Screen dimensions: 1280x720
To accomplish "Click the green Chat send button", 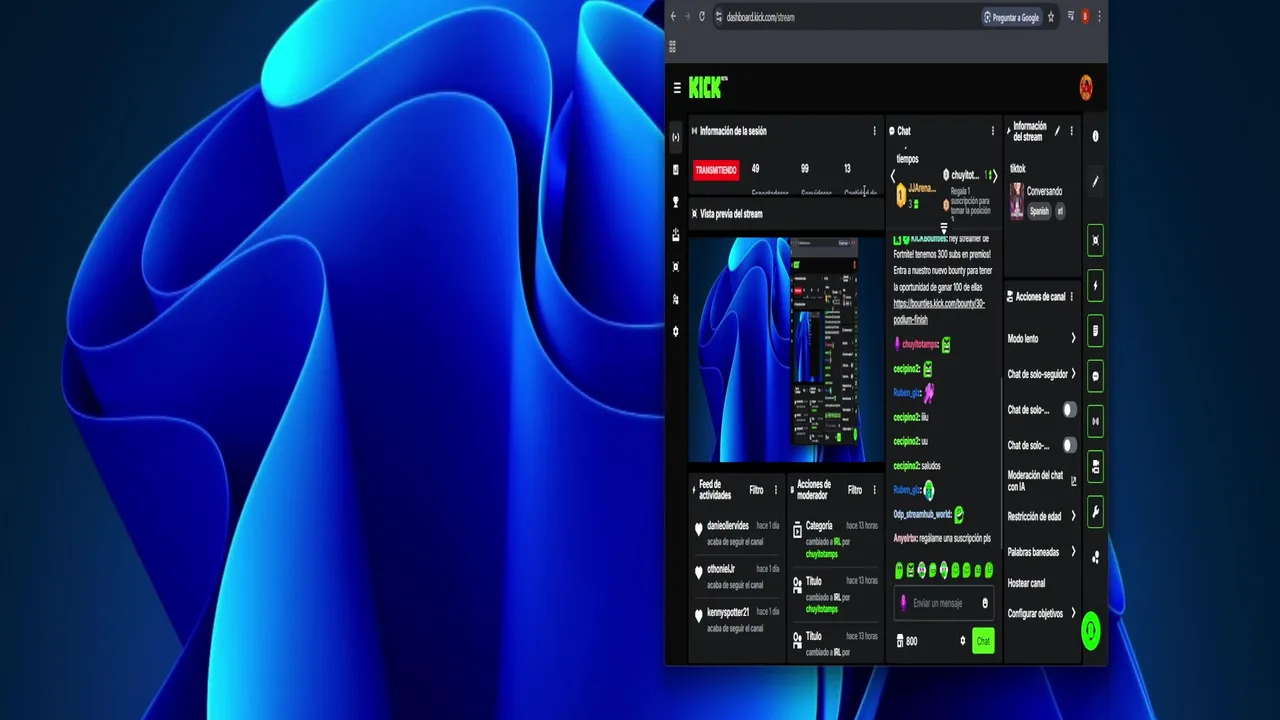I will [x=983, y=641].
